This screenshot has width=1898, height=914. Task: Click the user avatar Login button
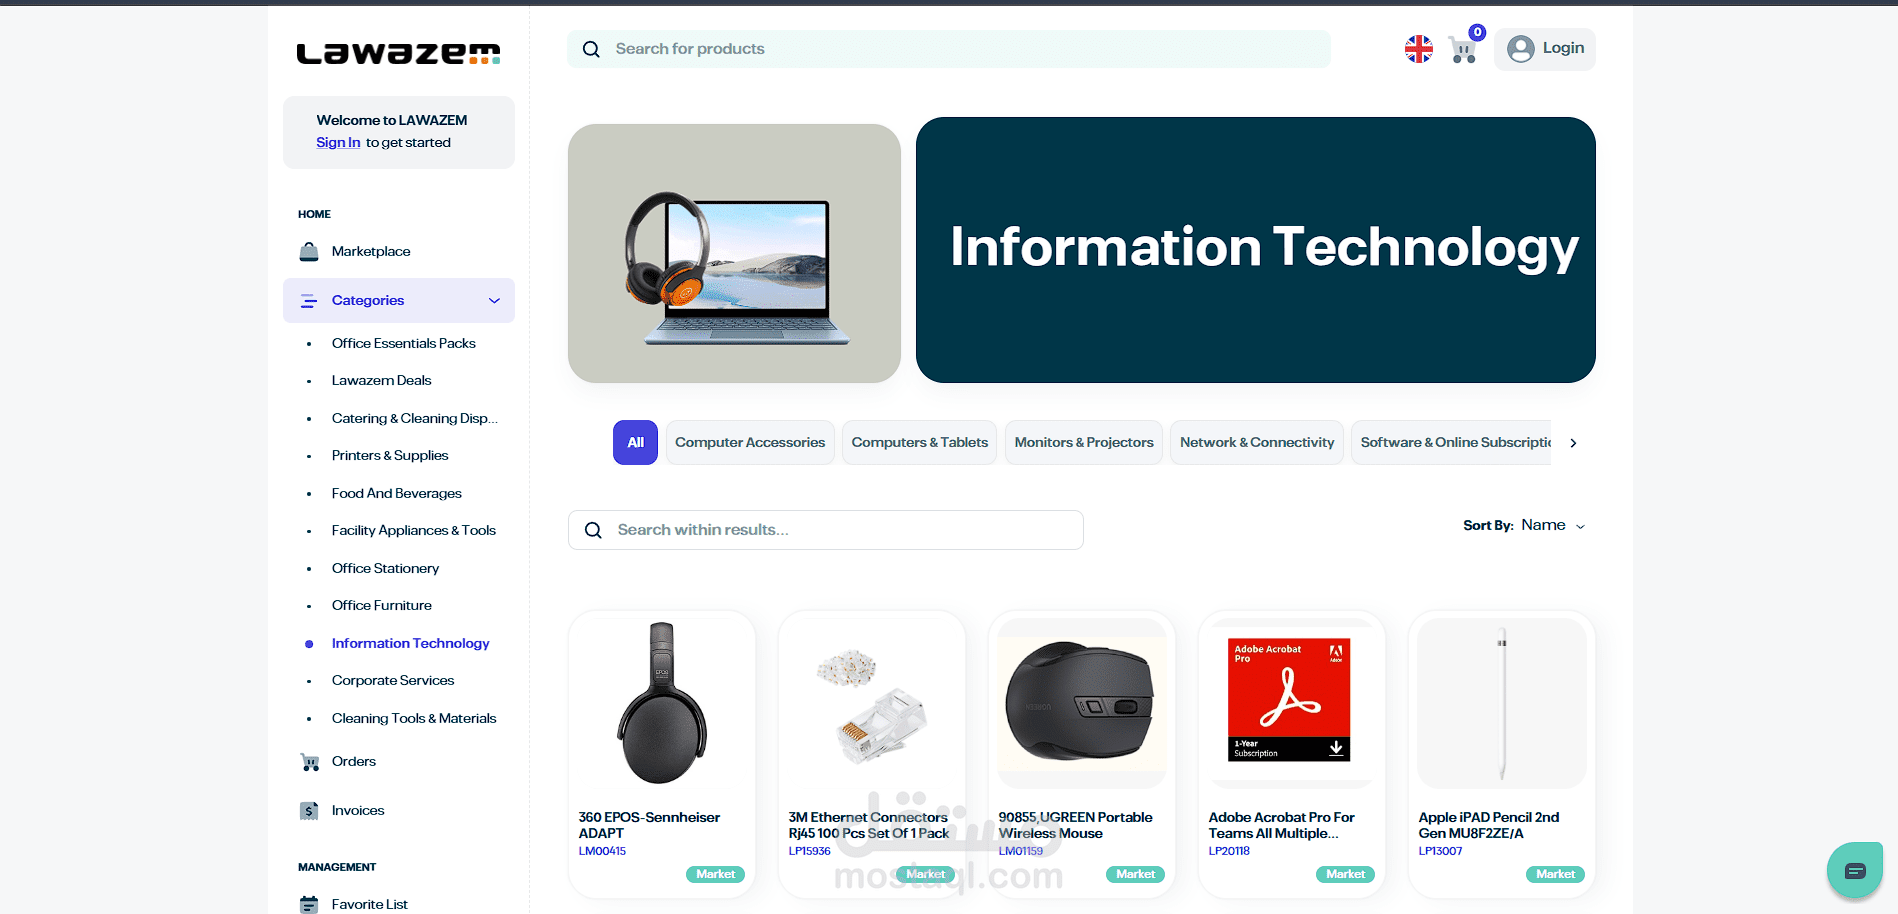pyautogui.click(x=1545, y=49)
